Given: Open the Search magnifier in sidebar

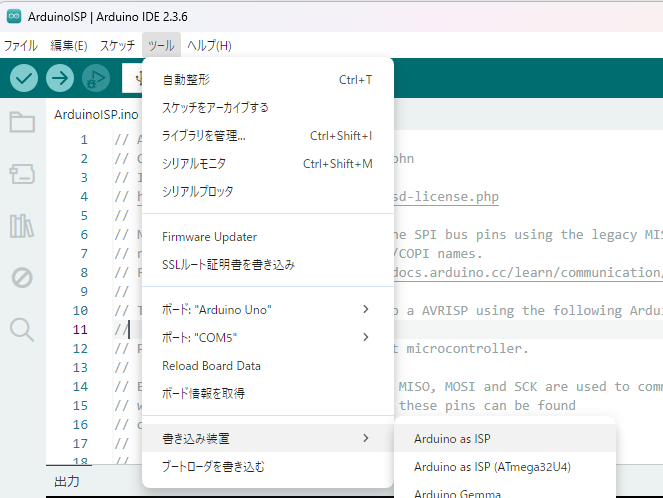Looking at the screenshot, I should 21,328.
